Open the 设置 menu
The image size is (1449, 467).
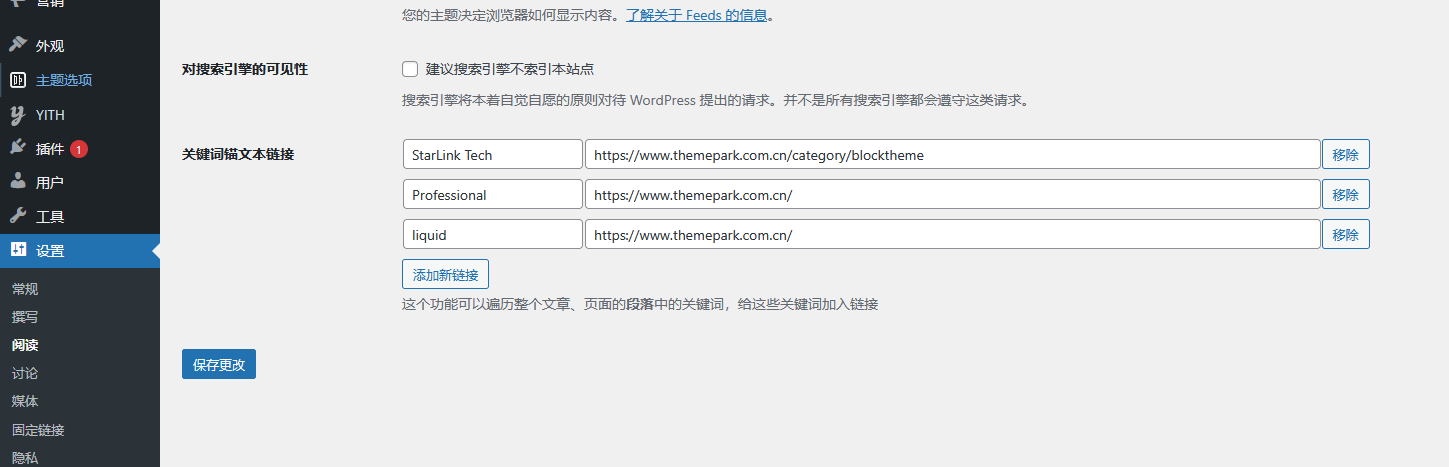(80, 251)
